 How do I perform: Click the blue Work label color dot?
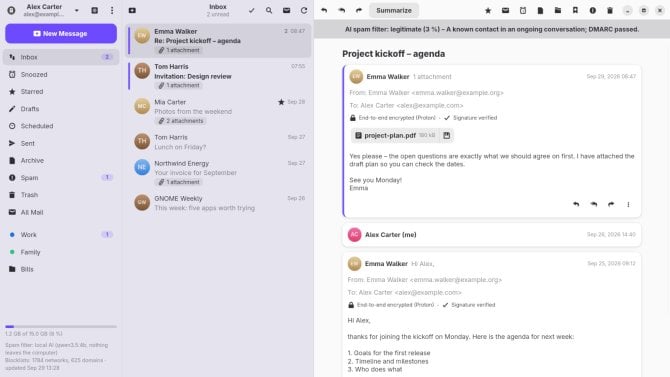pos(12,235)
